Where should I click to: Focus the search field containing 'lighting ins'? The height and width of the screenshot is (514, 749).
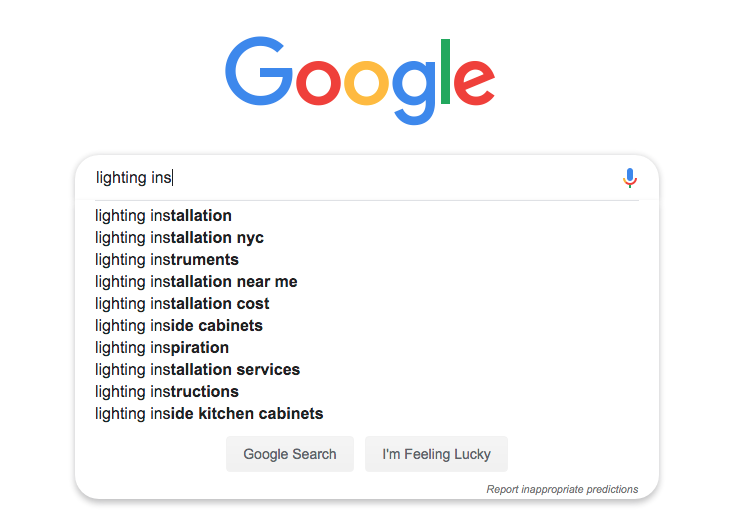[356, 178]
